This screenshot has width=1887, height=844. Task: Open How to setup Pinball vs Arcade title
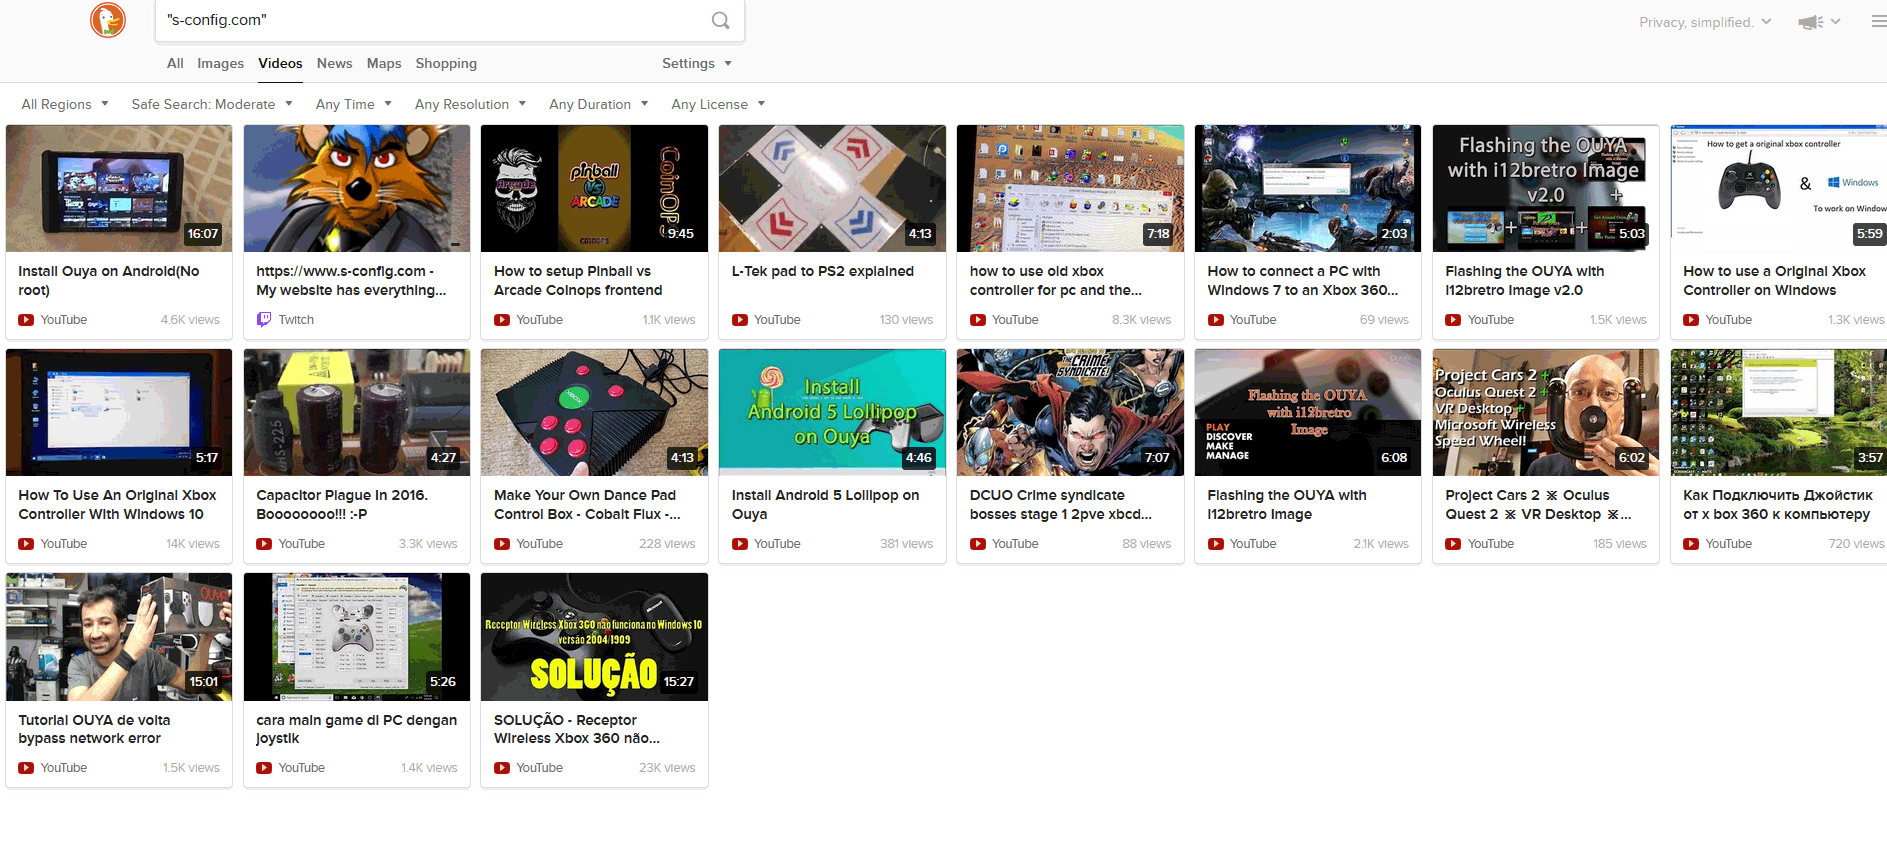578,281
